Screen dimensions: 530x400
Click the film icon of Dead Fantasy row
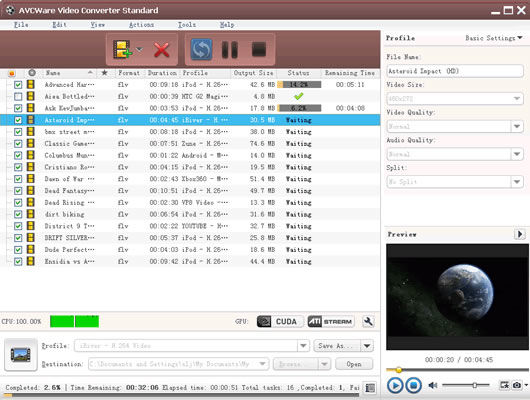pos(31,190)
